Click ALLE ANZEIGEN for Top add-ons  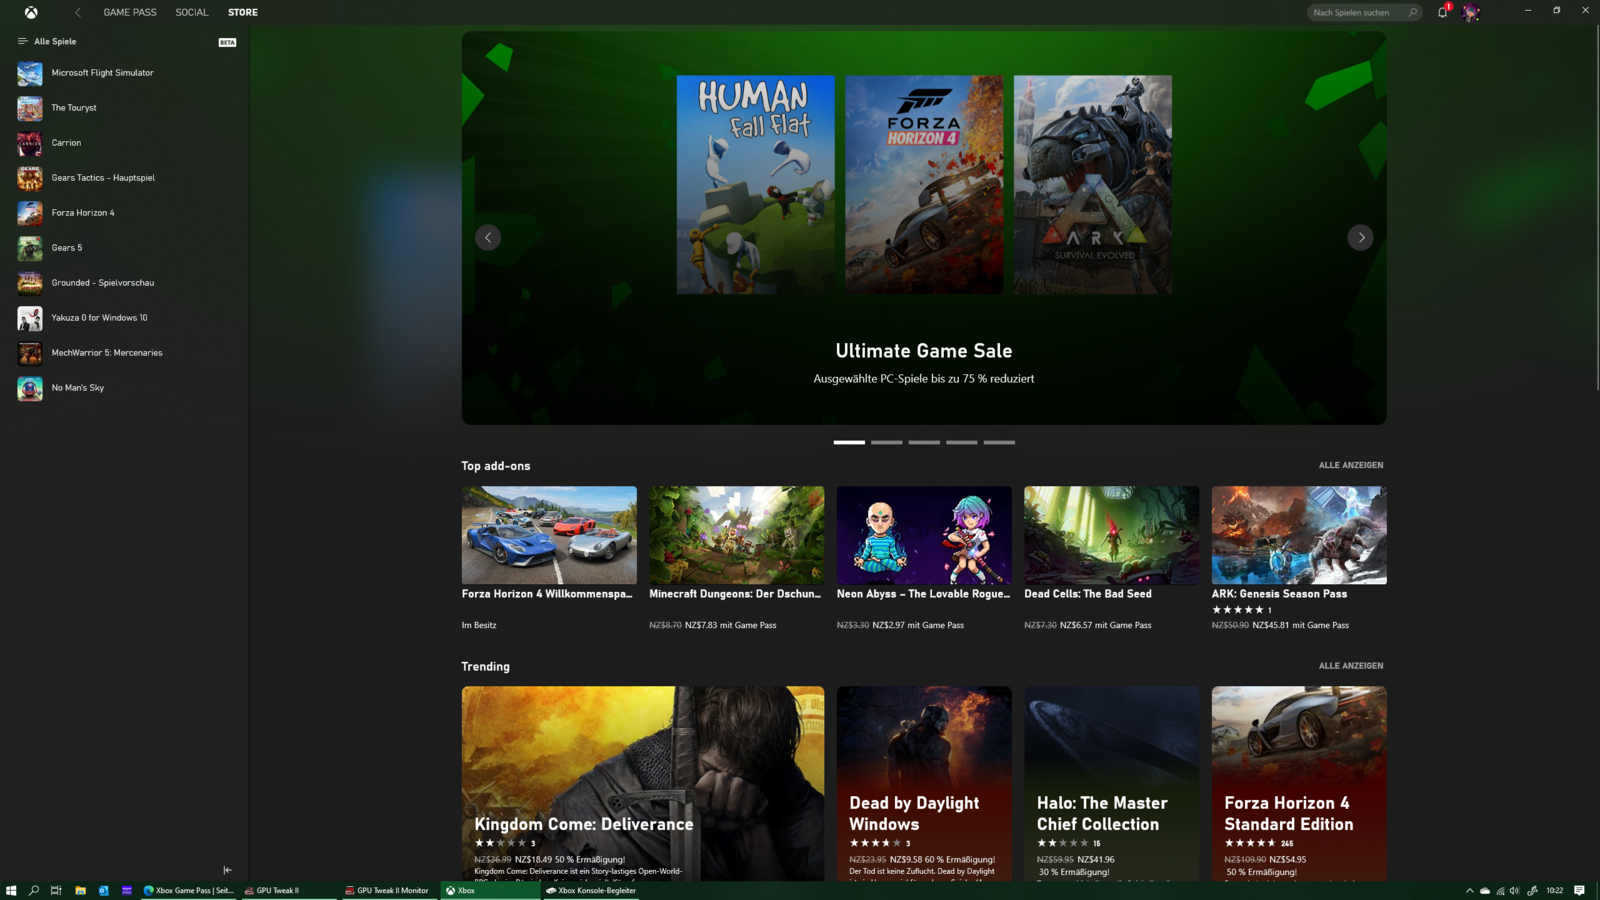tap(1351, 465)
